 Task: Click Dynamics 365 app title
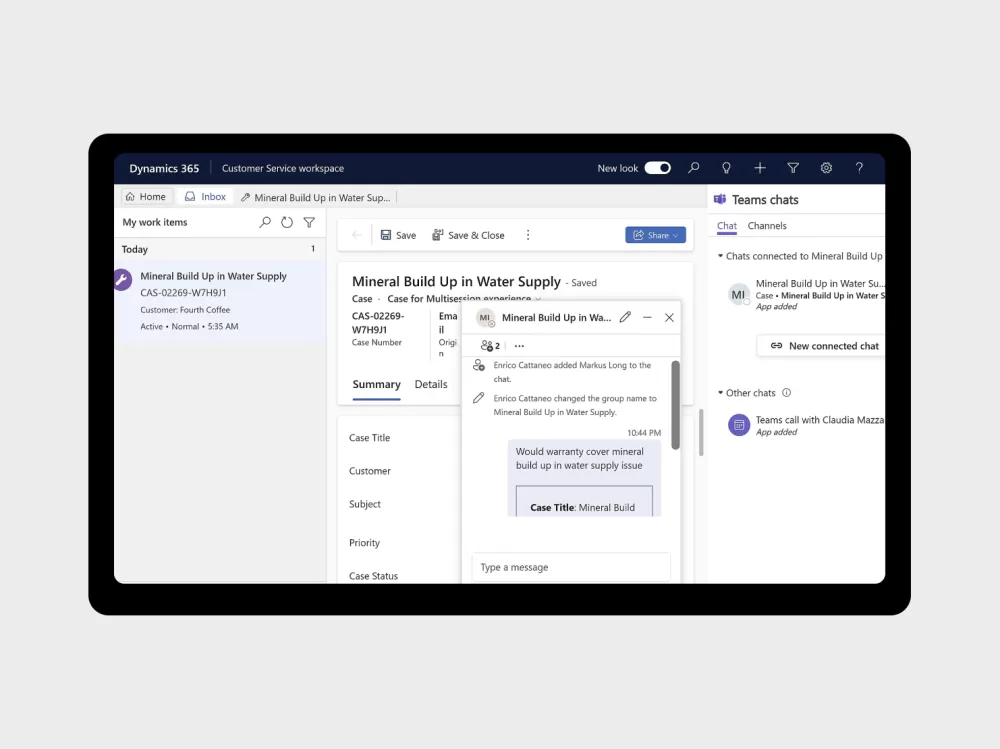click(164, 168)
